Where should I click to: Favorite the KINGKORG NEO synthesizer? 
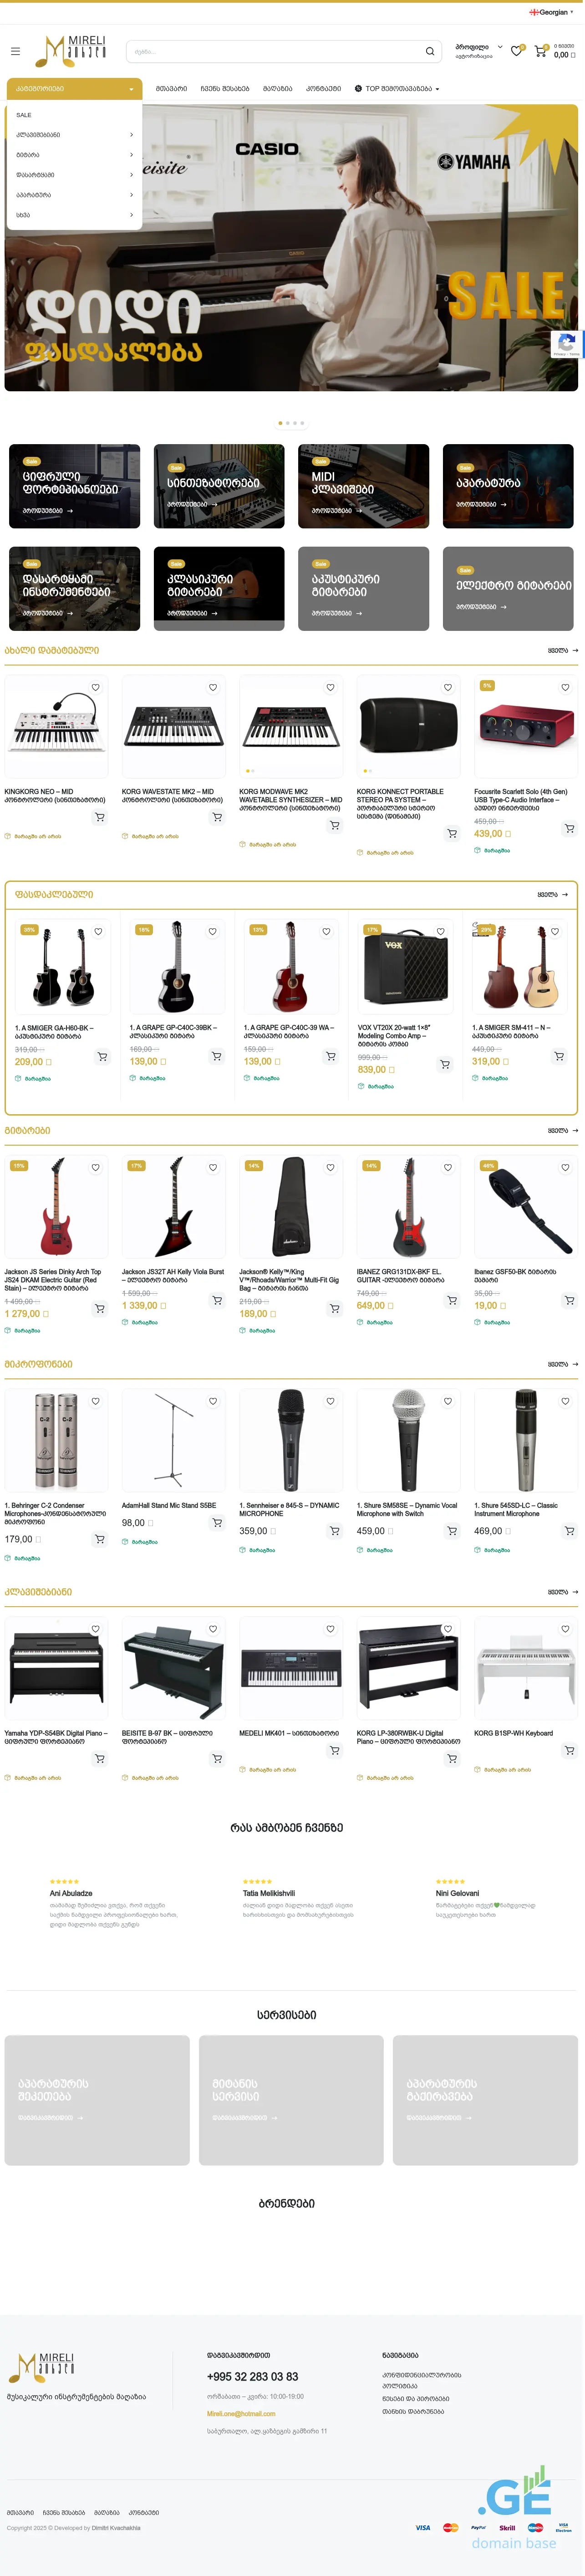point(96,687)
